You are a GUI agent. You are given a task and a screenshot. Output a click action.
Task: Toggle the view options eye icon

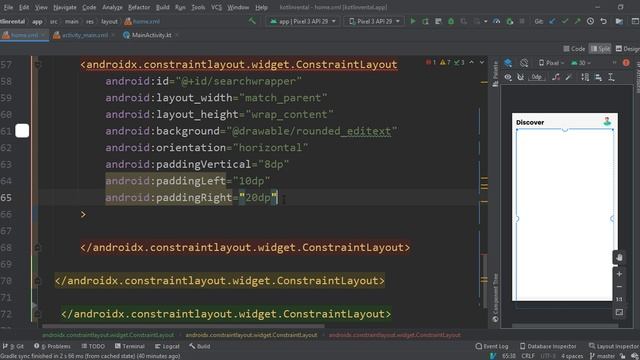[x=508, y=77]
